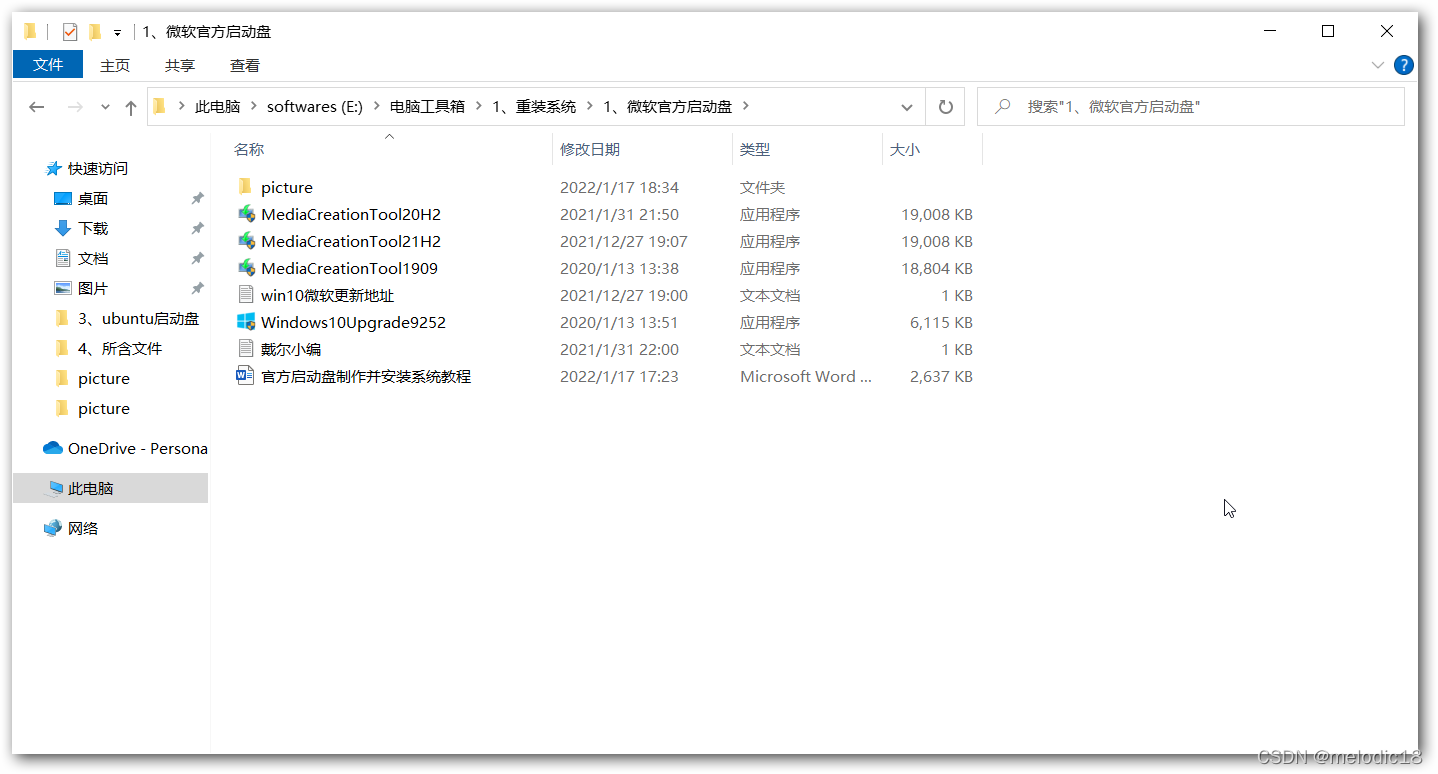Click the 文件夹 type cell
This screenshot has height=774, width=1438.
[x=763, y=188]
